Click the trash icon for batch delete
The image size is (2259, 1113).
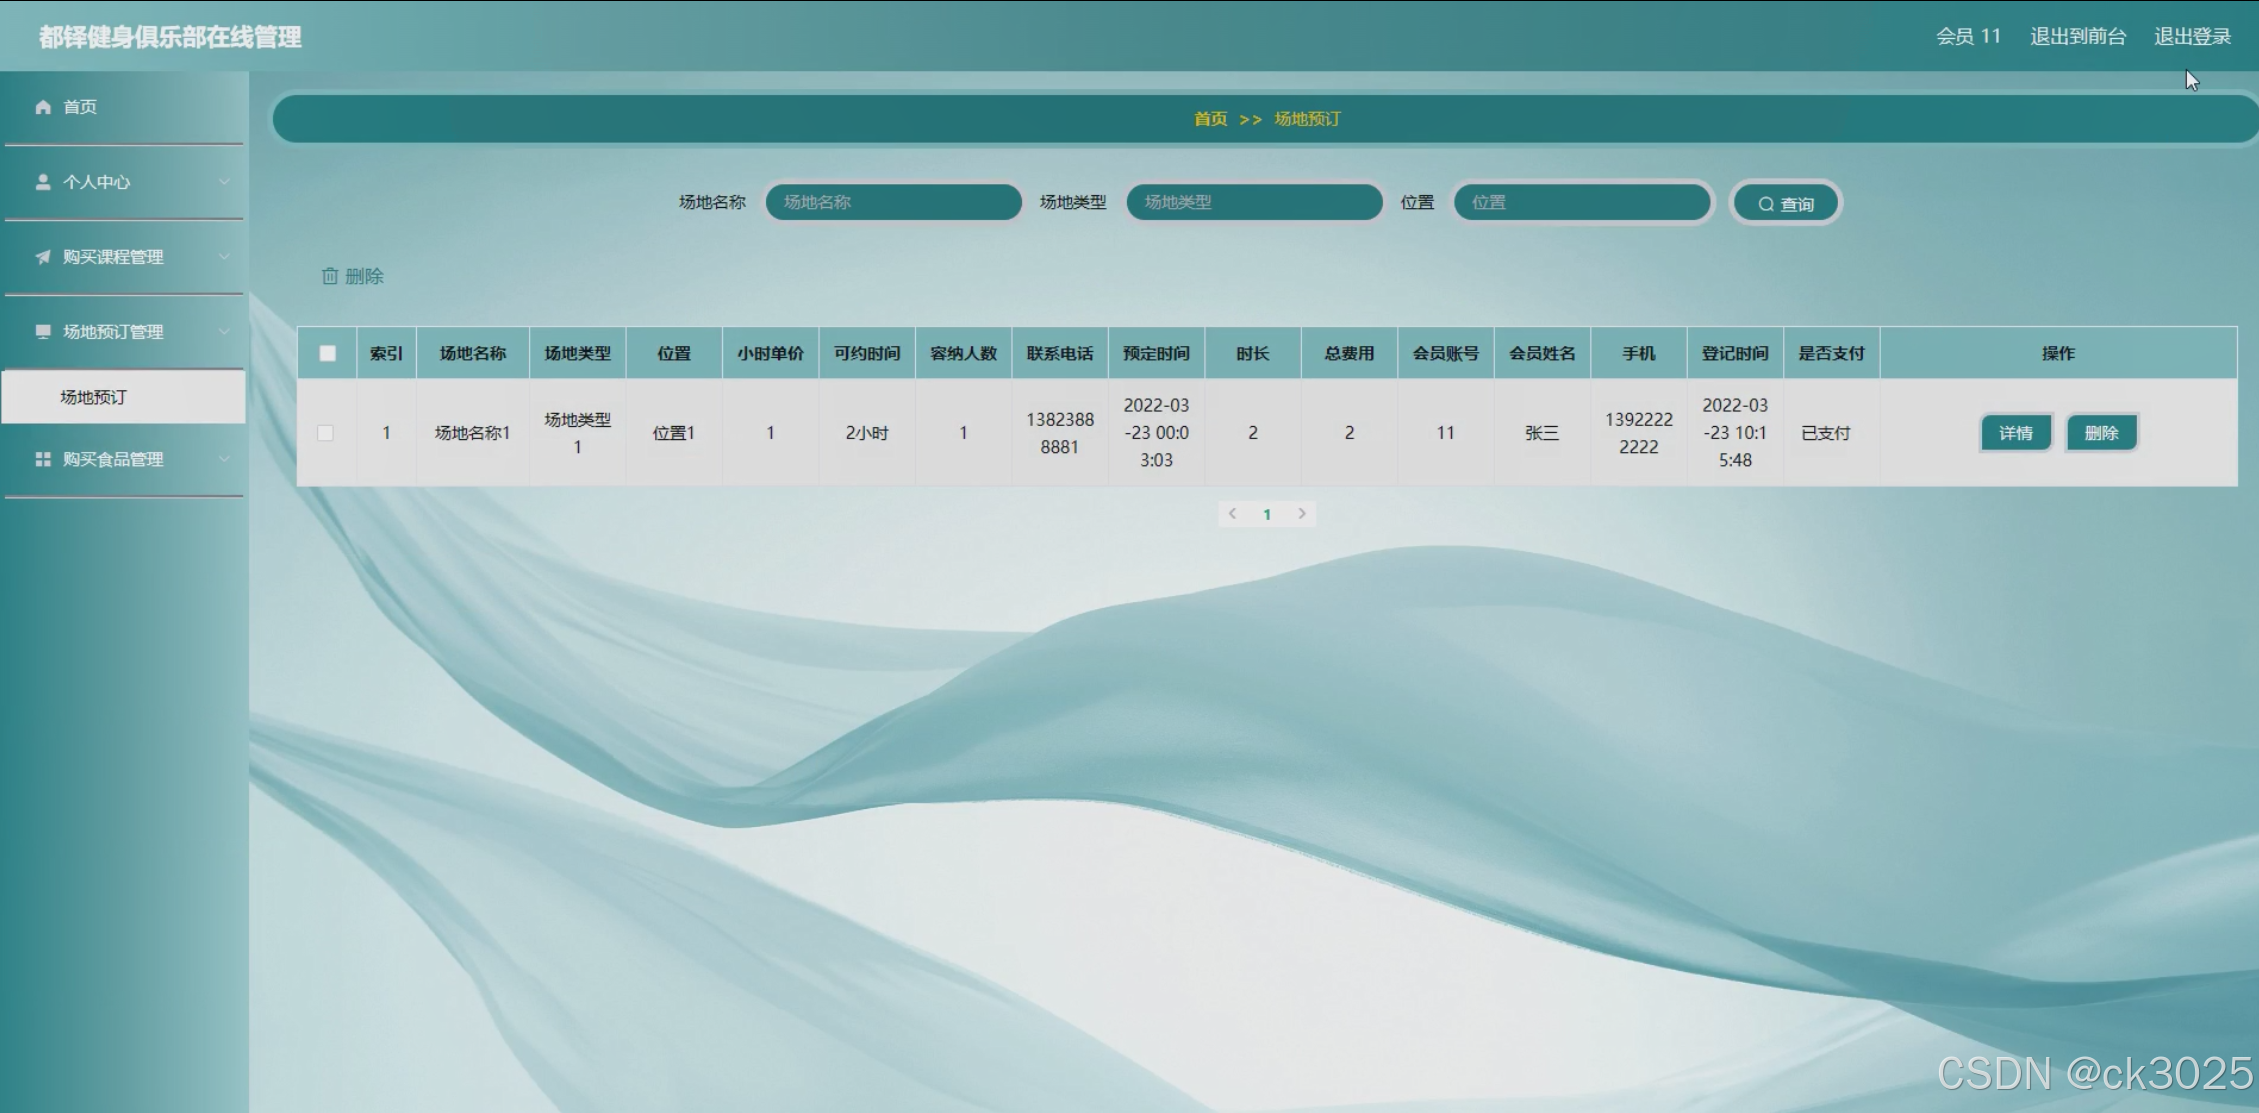[330, 276]
